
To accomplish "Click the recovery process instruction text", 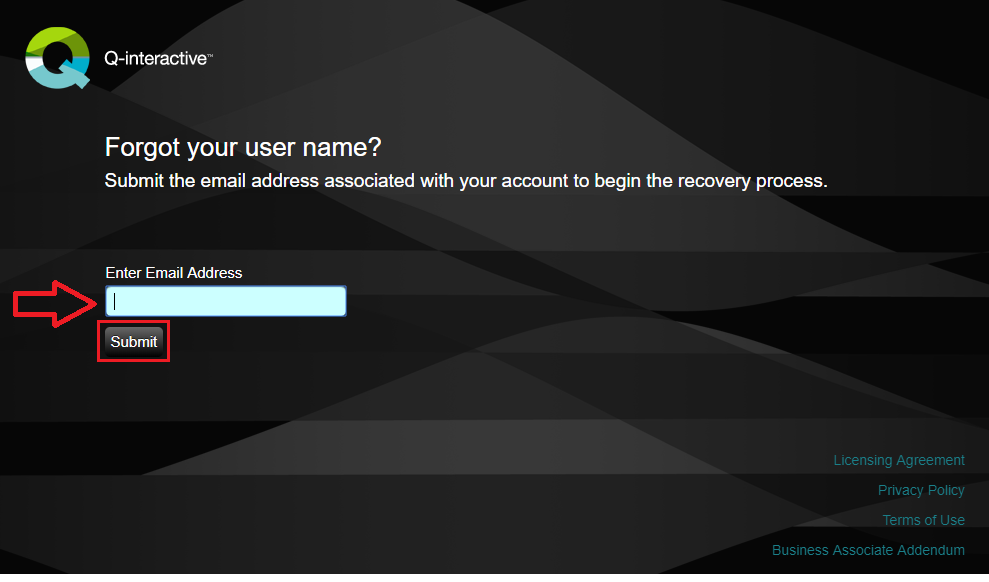I will pyautogui.click(x=466, y=182).
